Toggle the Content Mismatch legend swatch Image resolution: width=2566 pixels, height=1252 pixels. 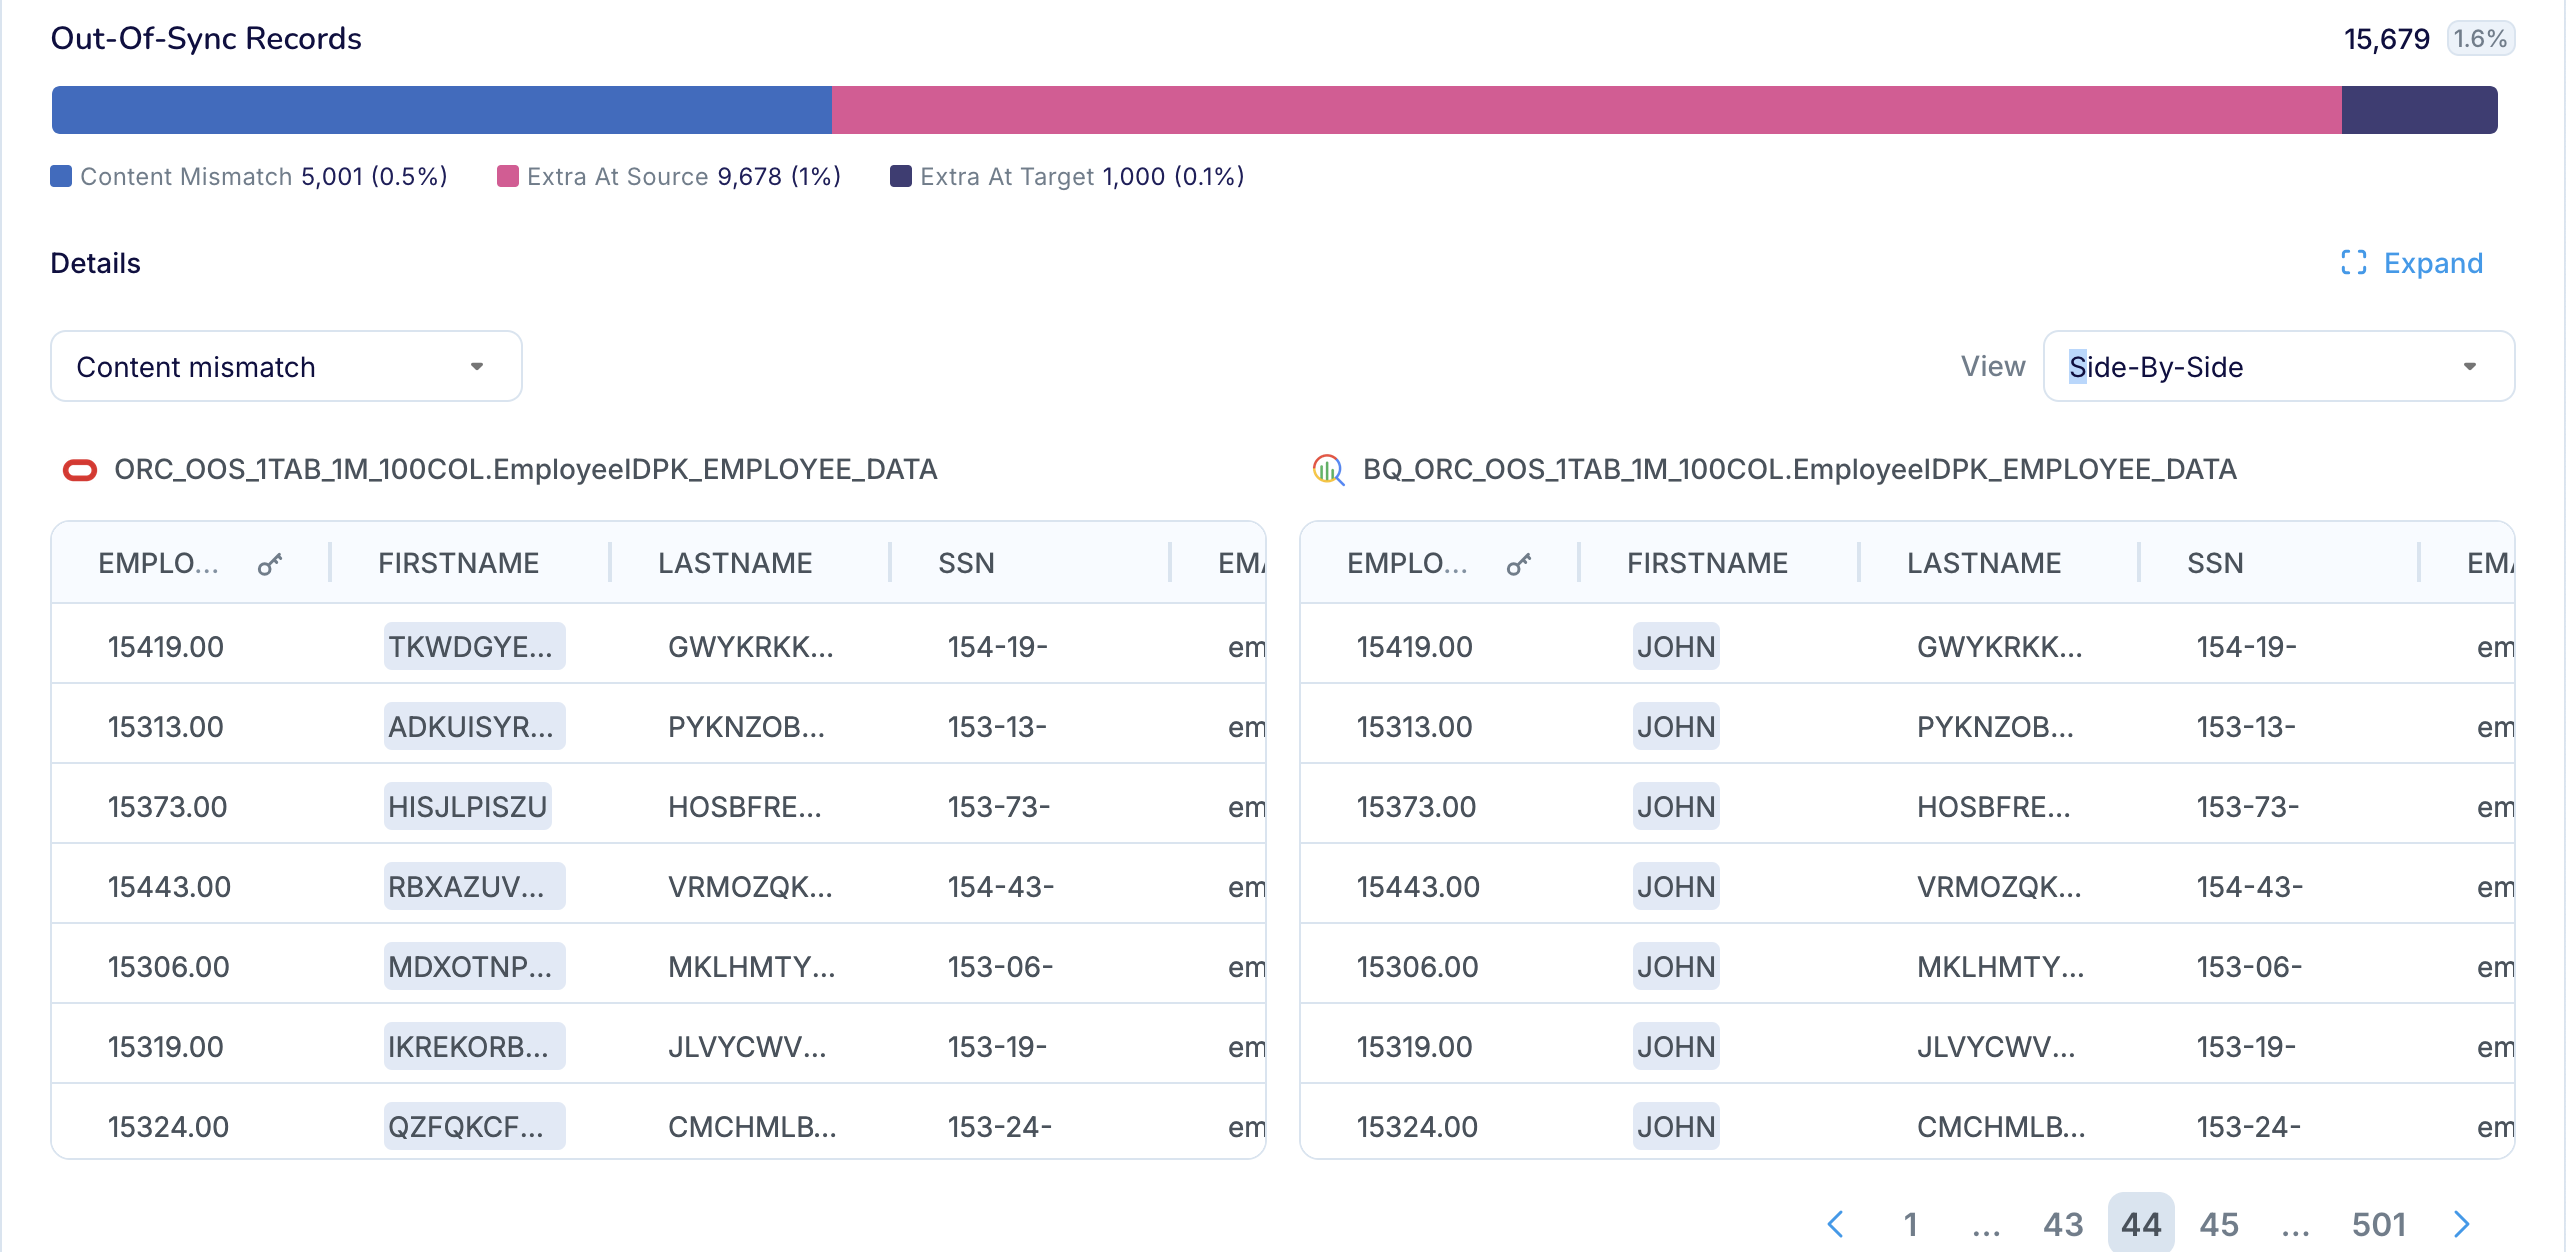point(60,175)
